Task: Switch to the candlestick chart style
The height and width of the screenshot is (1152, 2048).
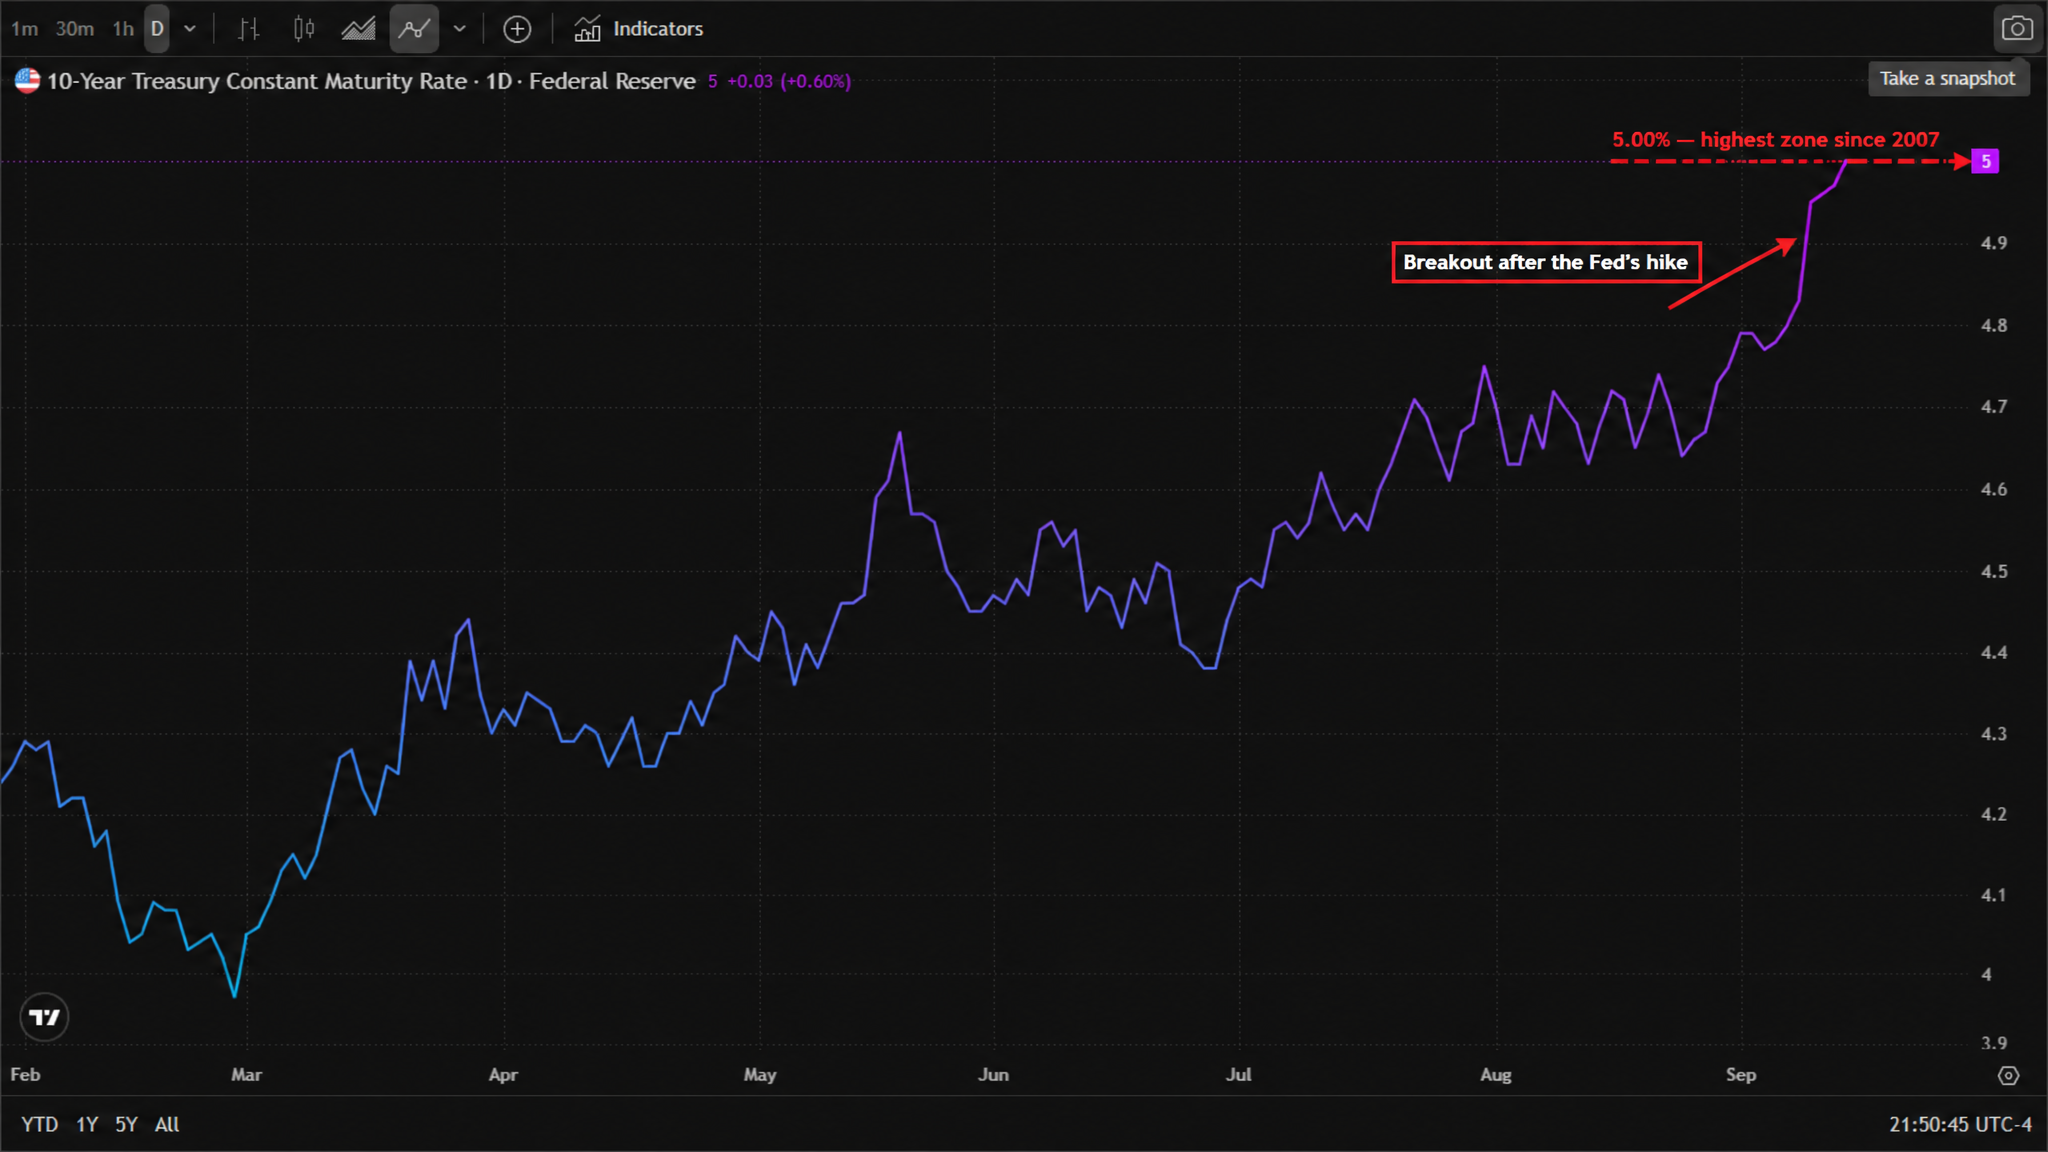Action: [x=304, y=29]
